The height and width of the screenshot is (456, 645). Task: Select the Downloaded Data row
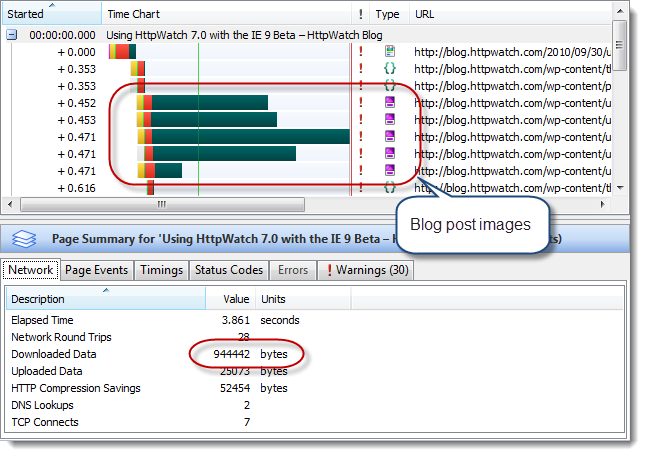[315, 354]
